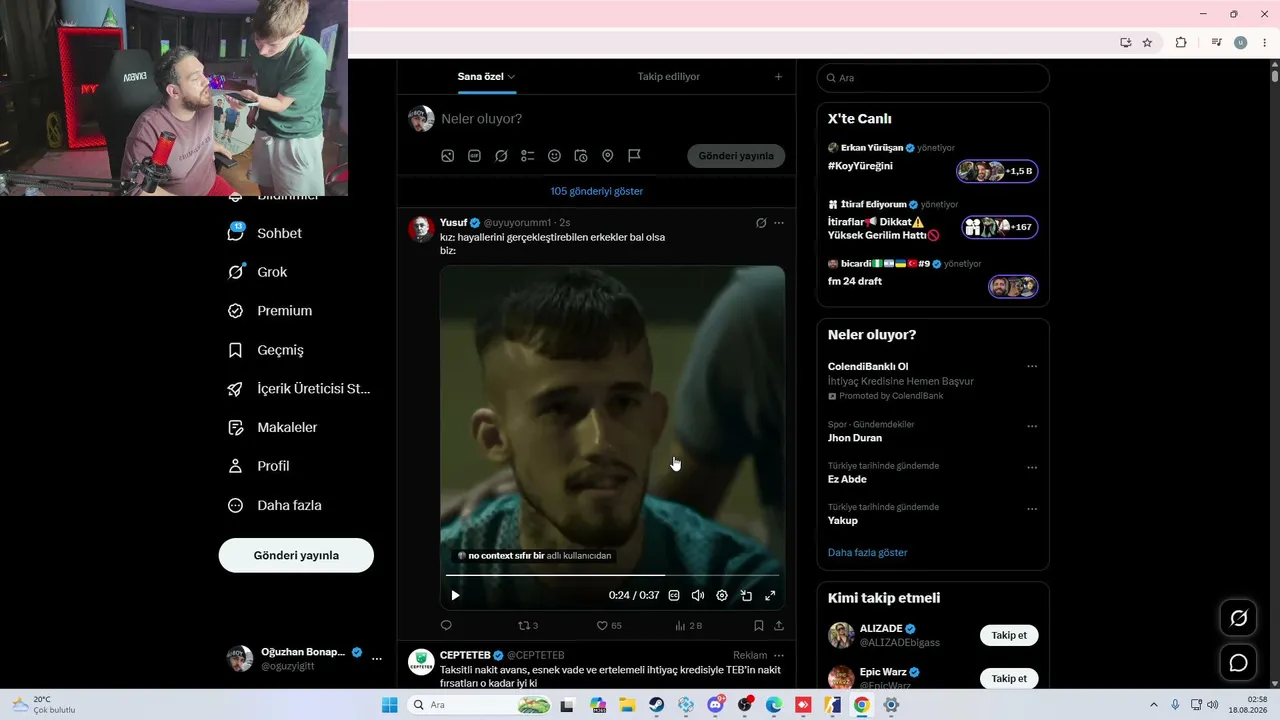Click the sidebar Gönderi yayınla button
Screen dimensions: 1280x720
pyautogui.click(x=296, y=555)
